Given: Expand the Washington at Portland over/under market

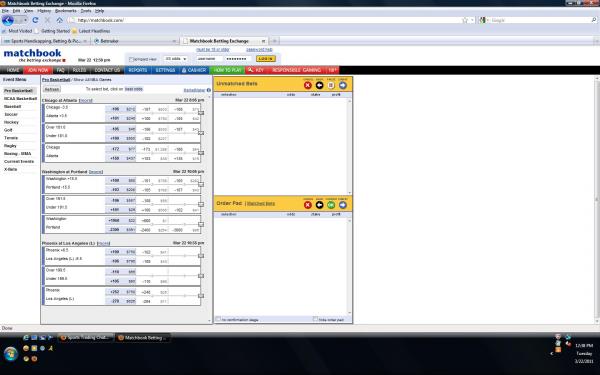Looking at the screenshot, I should 201,204.
